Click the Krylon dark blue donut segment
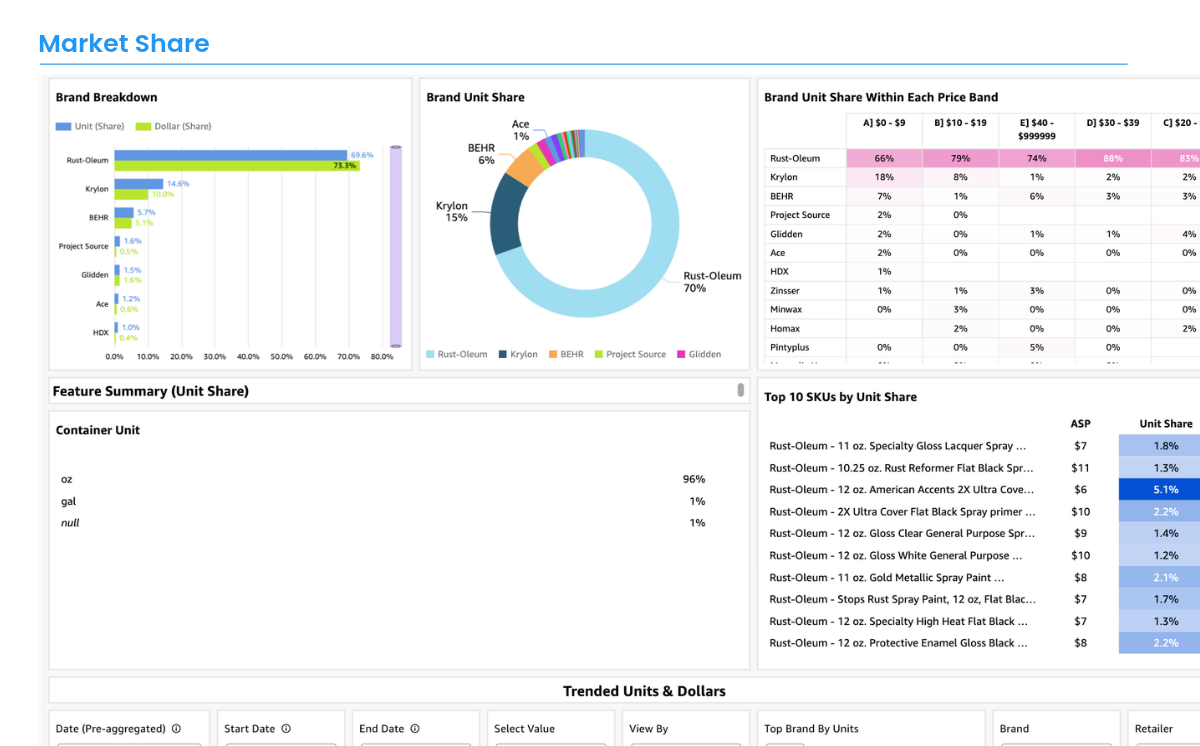Viewport: 1200px width, 746px height. (x=508, y=213)
